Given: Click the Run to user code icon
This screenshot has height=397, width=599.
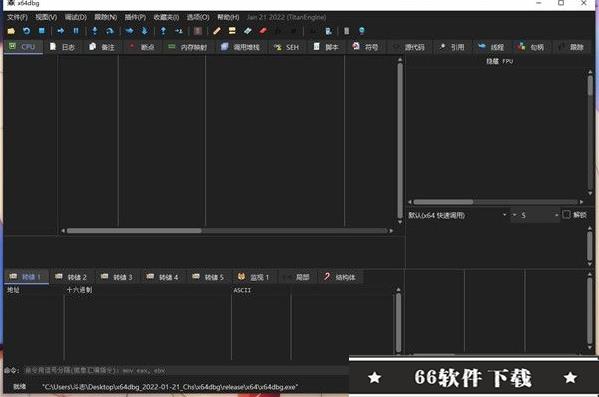Looking at the screenshot, I should 178,31.
